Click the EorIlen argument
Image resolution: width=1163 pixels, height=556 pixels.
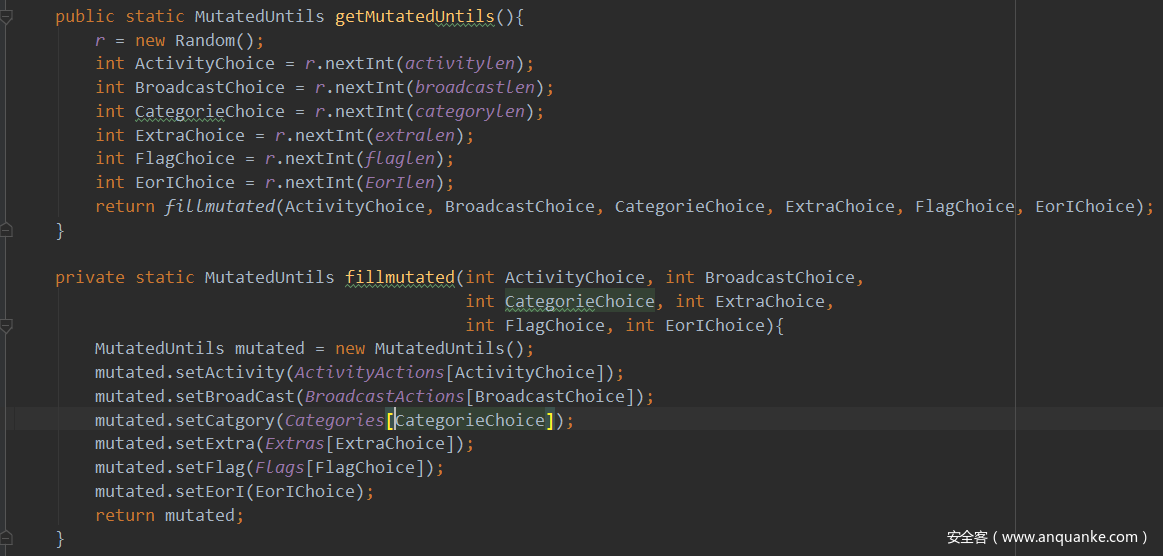click(x=404, y=182)
